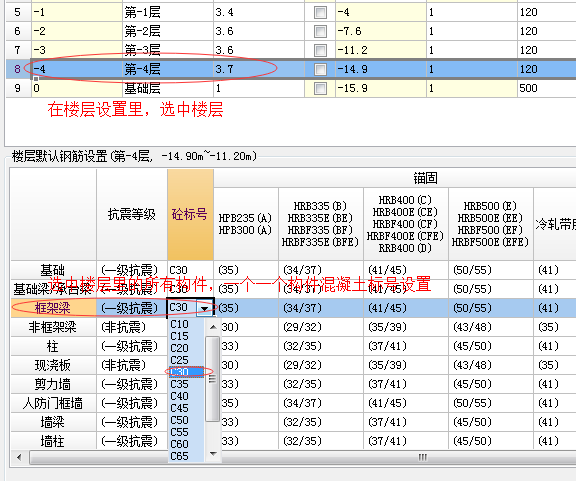Select the 剪力墙 row header
The height and width of the screenshot is (481, 576).
tap(53, 384)
